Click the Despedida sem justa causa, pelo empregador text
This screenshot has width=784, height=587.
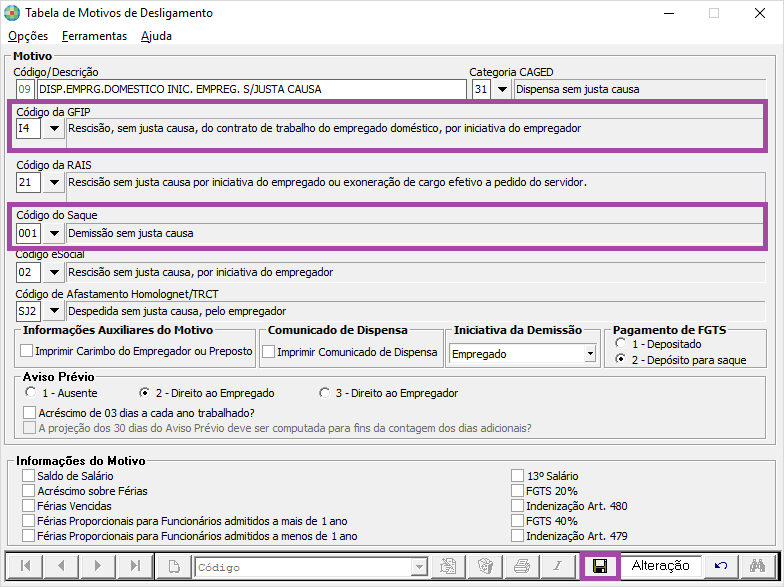177,311
